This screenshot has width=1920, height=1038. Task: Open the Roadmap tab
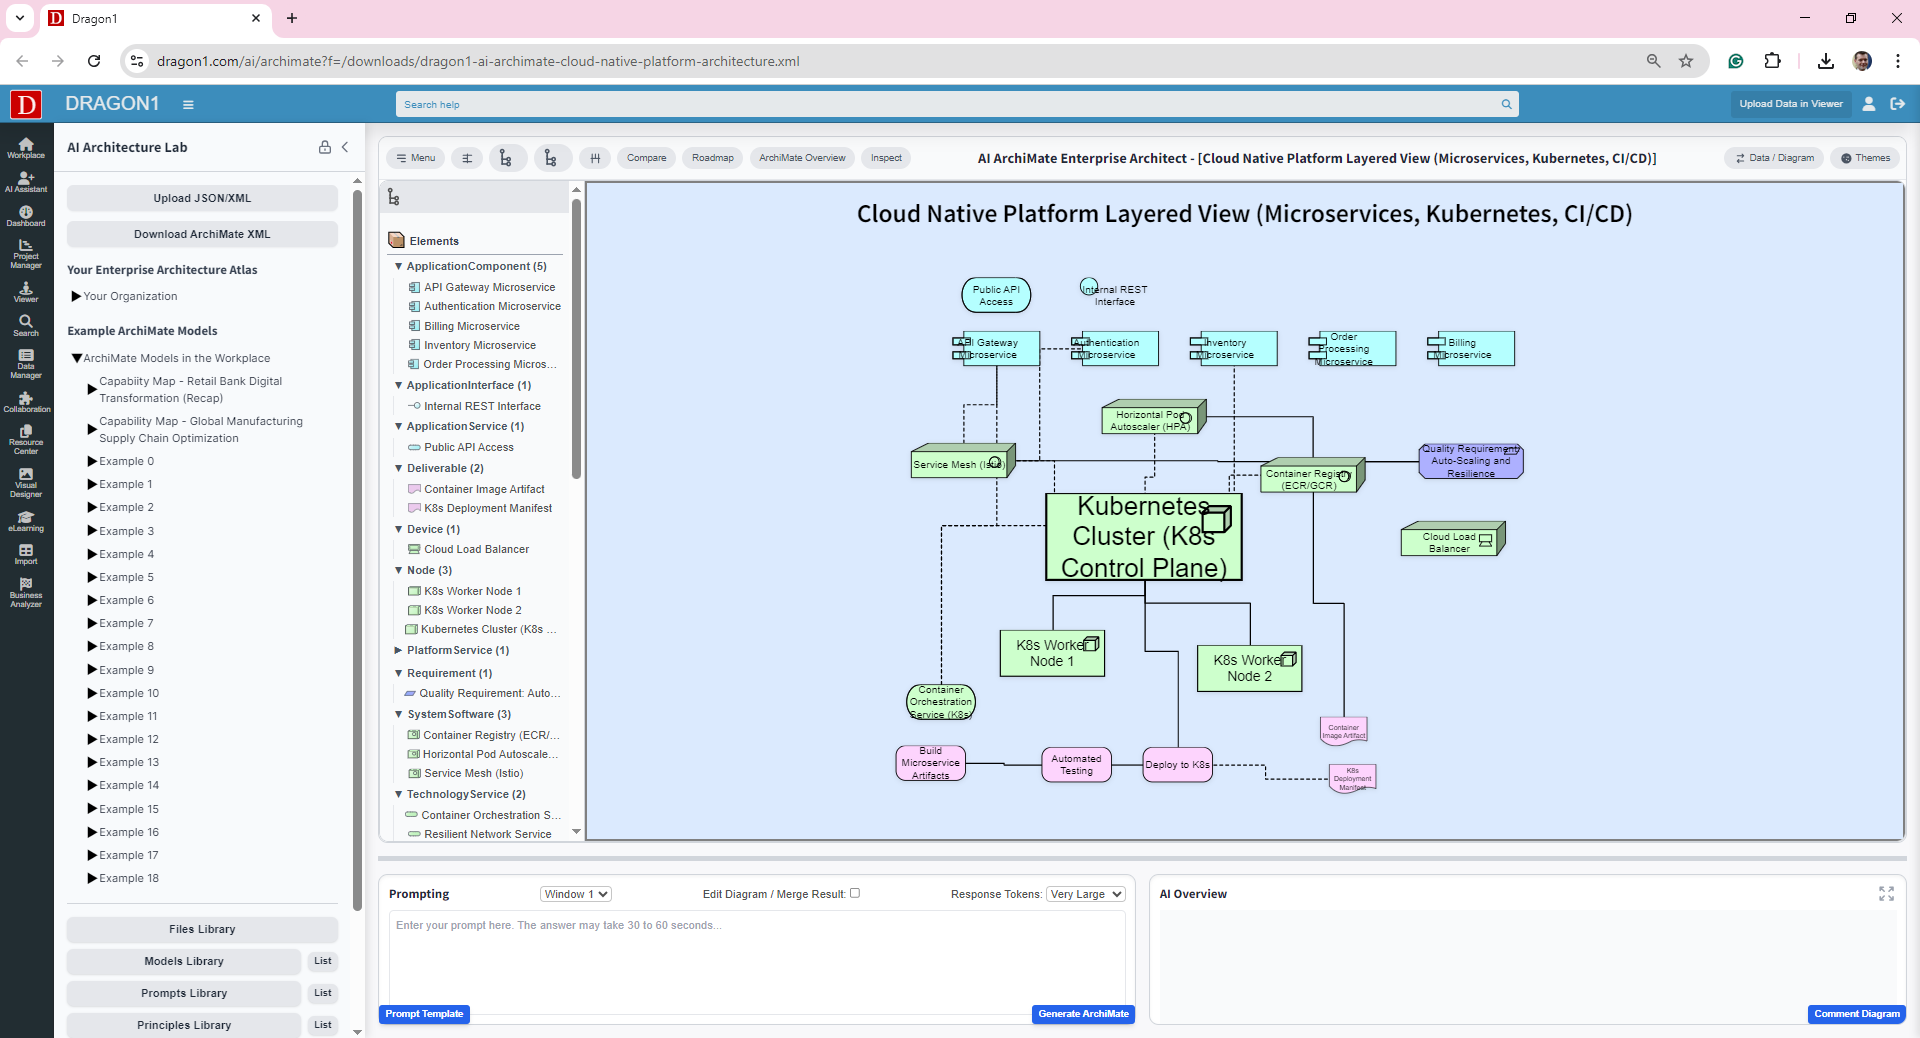click(712, 158)
